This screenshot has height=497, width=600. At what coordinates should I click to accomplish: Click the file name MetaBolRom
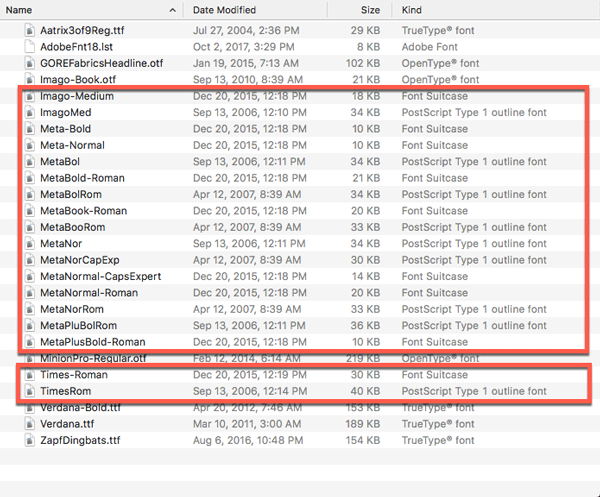[71, 194]
